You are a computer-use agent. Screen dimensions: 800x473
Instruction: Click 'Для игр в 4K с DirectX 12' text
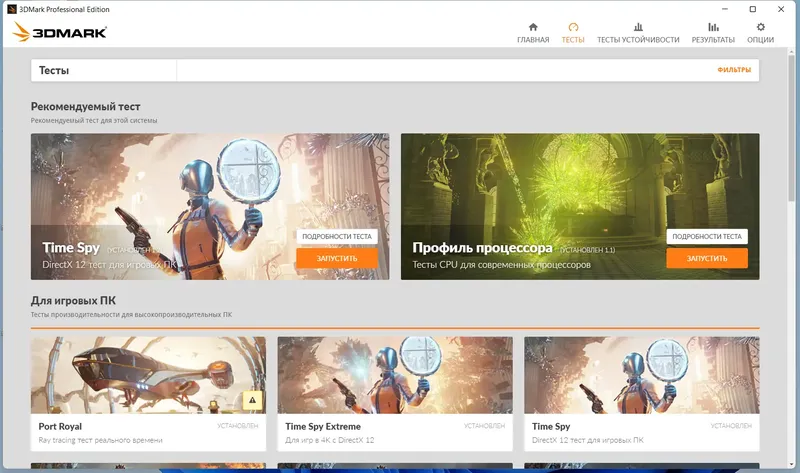click(x=330, y=440)
